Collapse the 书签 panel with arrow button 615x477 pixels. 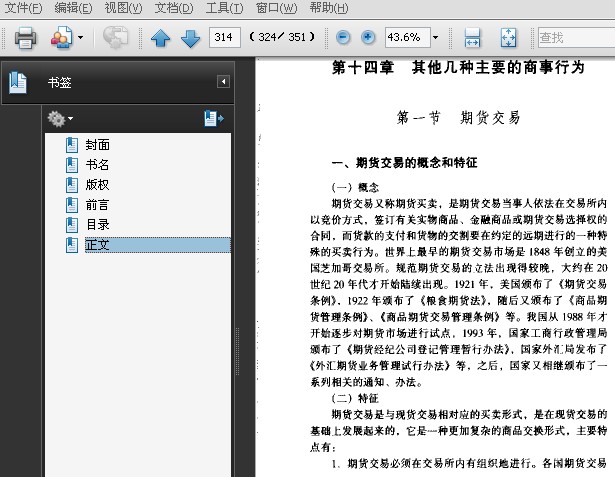point(223,82)
